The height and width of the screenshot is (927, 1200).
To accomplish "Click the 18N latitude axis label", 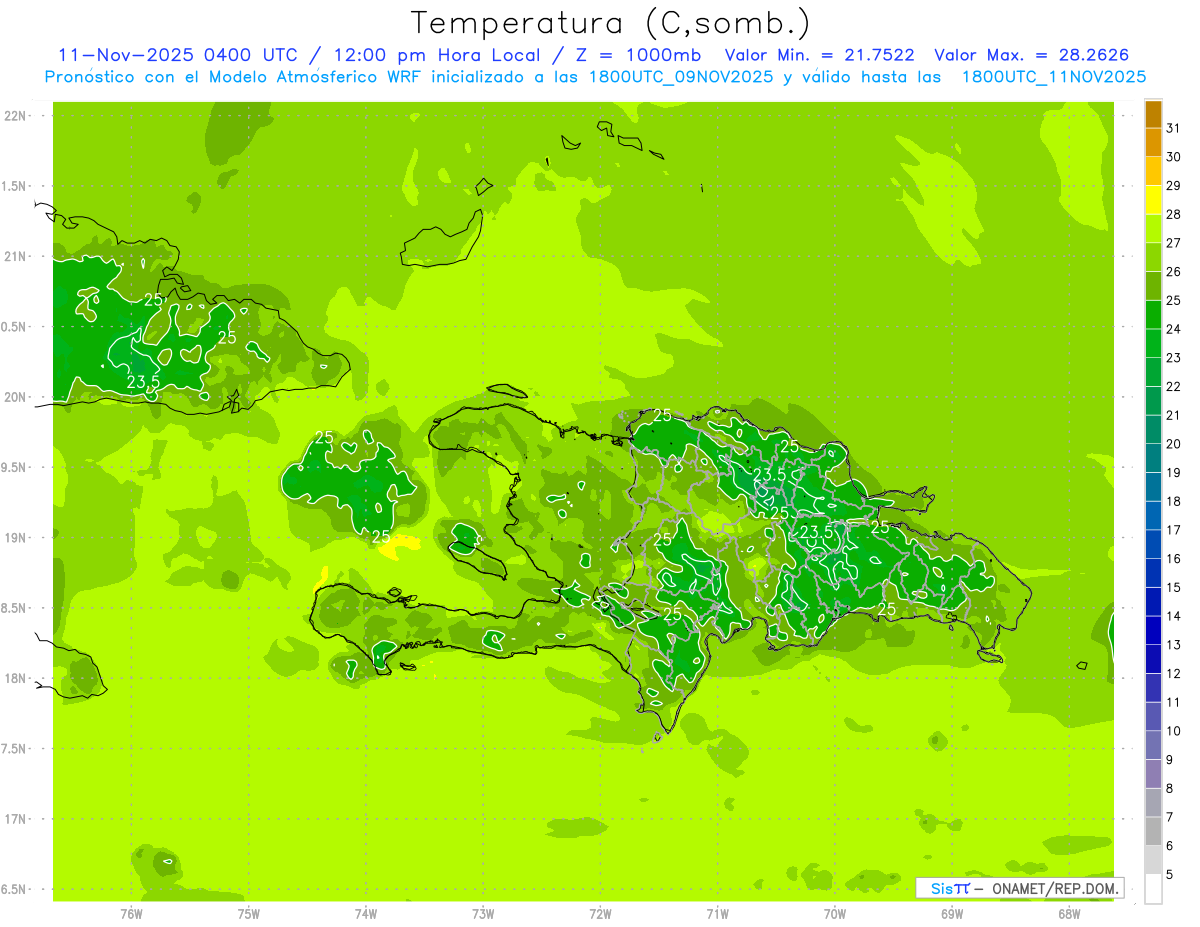I will tap(15, 678).
